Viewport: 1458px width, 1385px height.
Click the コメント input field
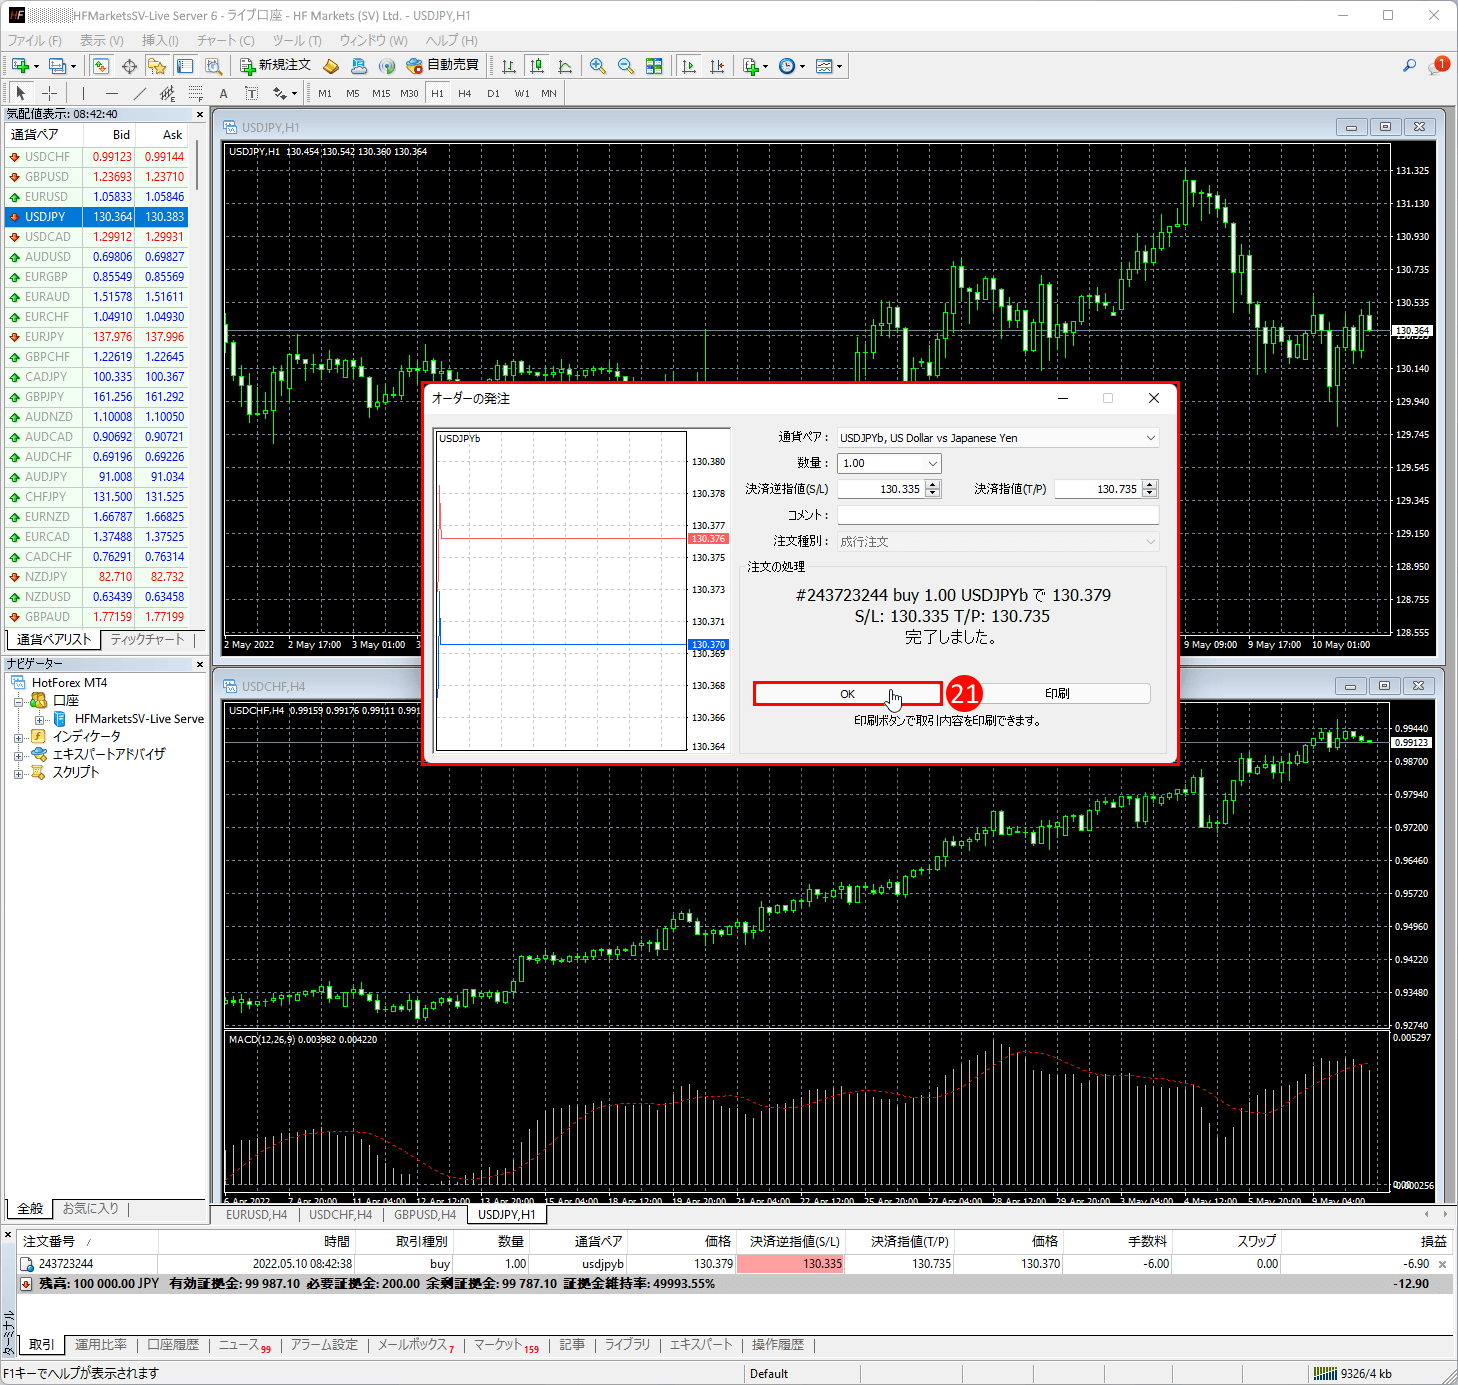point(997,515)
